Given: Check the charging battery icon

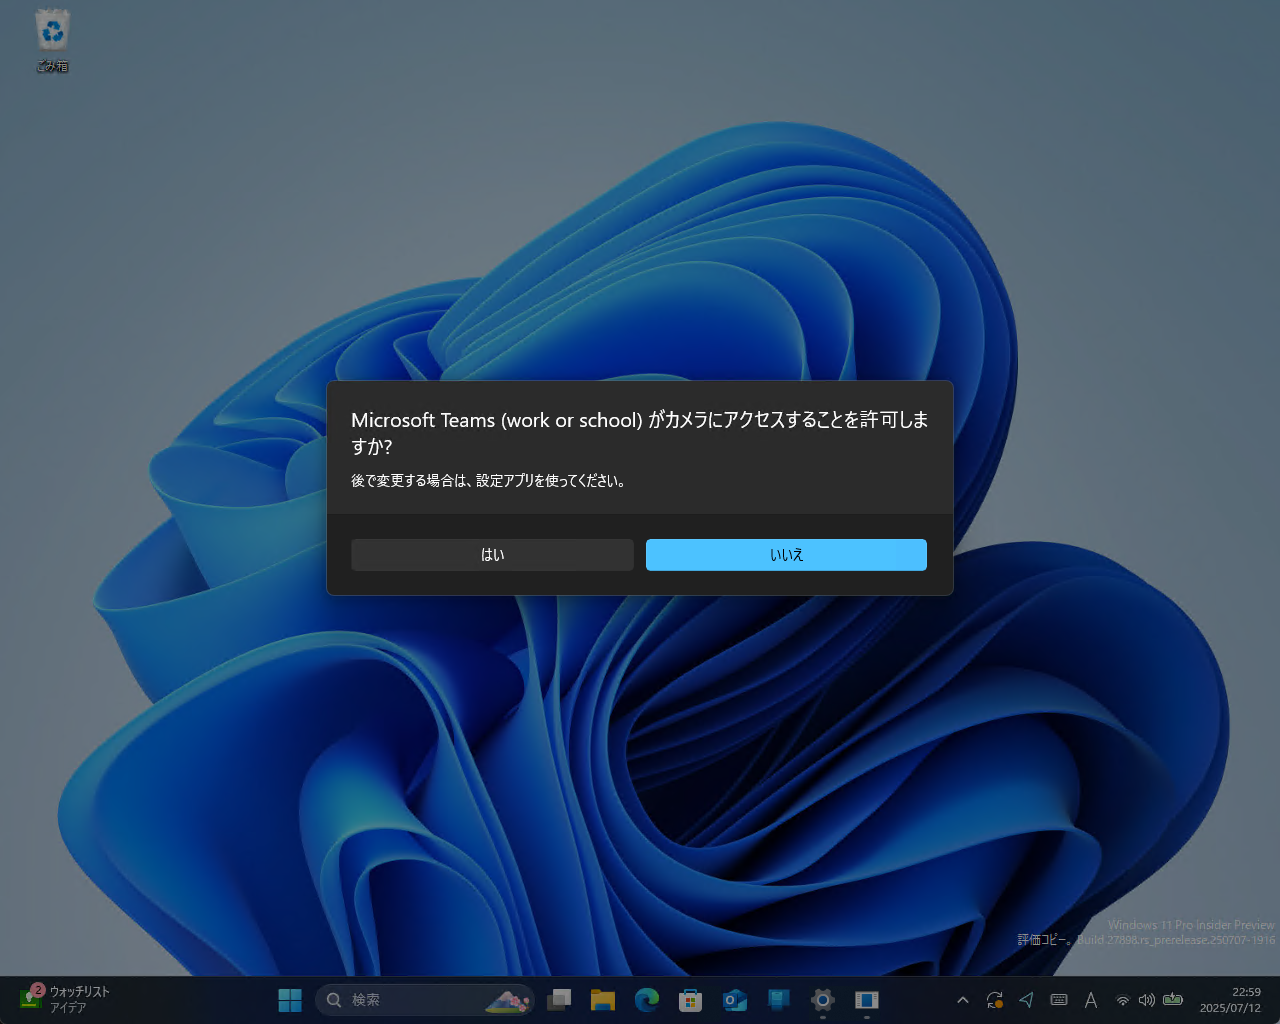Looking at the screenshot, I should tap(1171, 1000).
